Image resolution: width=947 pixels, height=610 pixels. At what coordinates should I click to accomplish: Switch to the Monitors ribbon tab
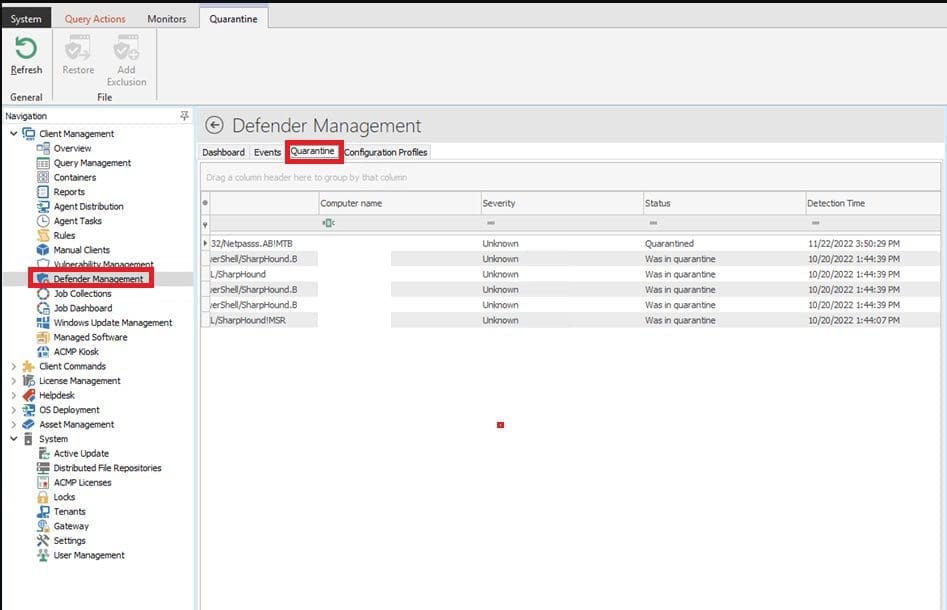pyautogui.click(x=167, y=19)
